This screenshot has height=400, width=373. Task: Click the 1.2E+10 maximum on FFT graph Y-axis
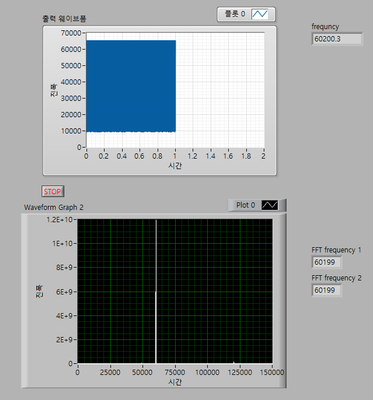(x=63, y=219)
